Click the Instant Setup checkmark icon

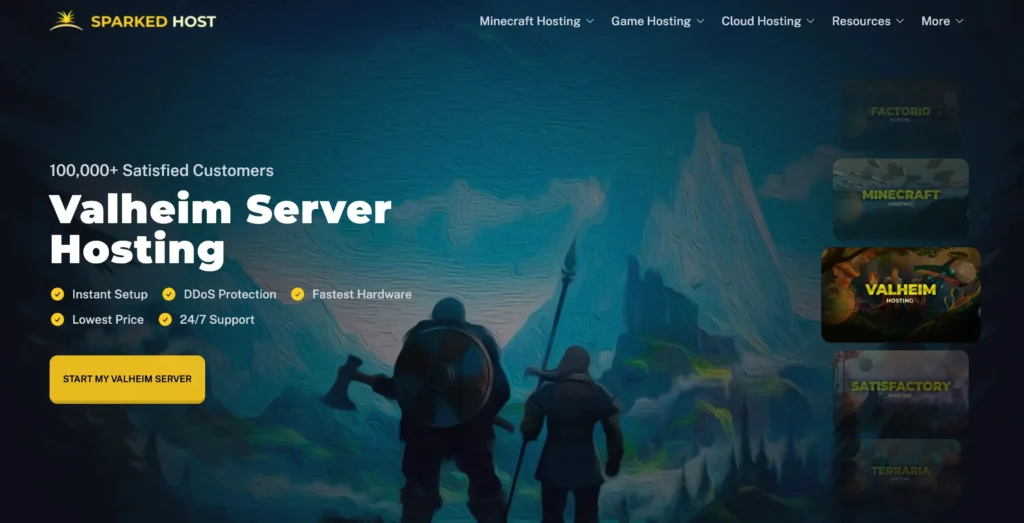[57, 294]
